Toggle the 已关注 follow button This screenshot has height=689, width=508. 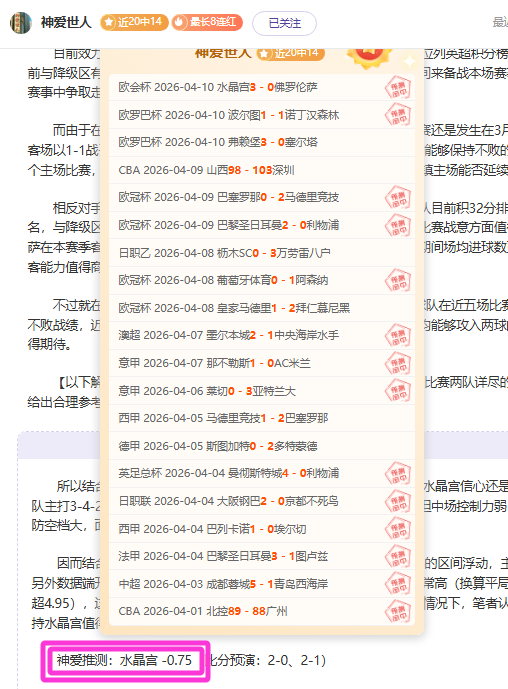pos(284,23)
